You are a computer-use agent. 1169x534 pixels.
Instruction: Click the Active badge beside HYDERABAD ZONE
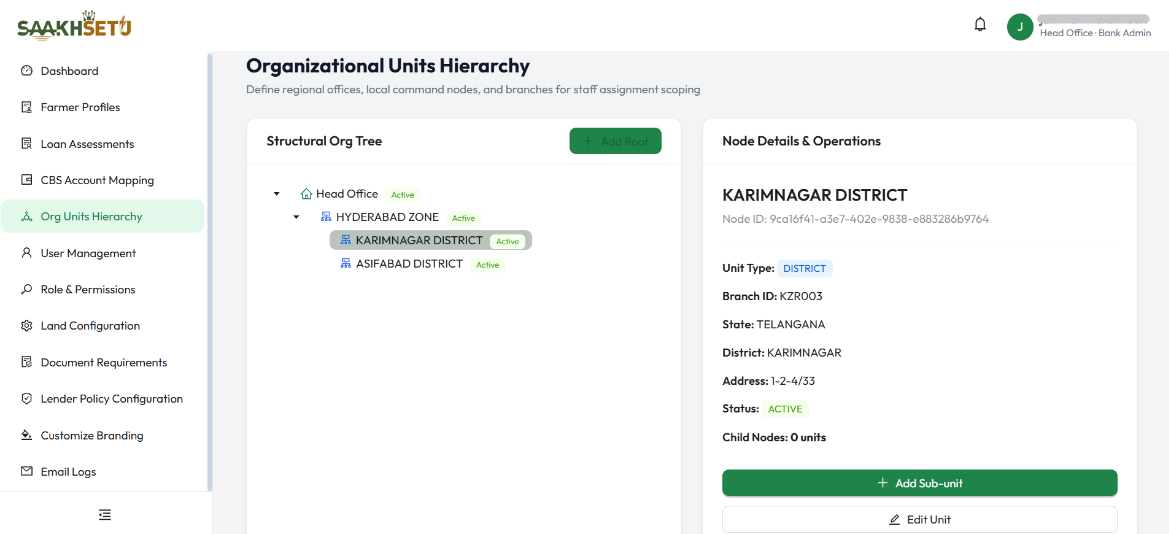[463, 218]
